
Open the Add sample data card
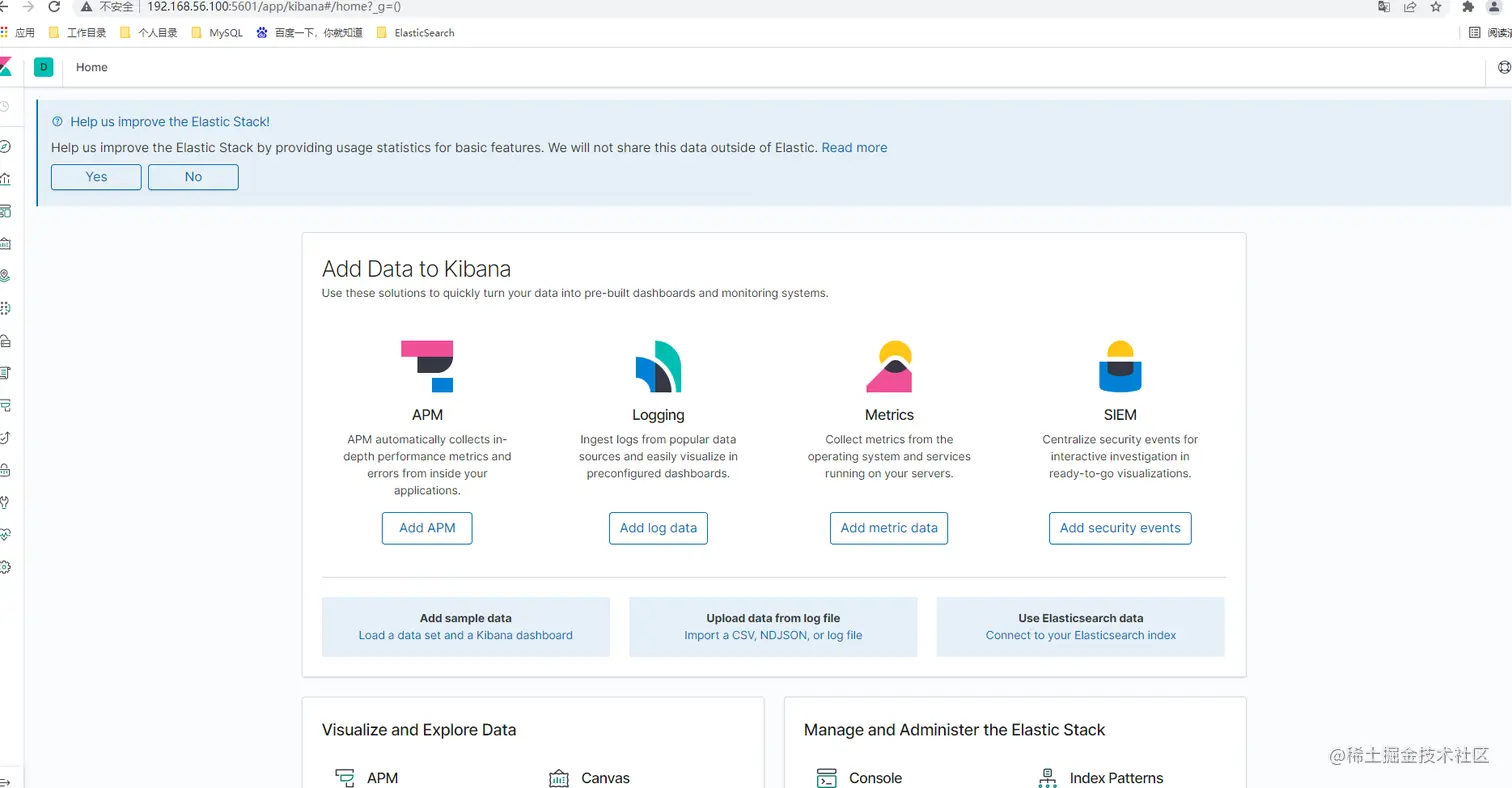(466, 627)
